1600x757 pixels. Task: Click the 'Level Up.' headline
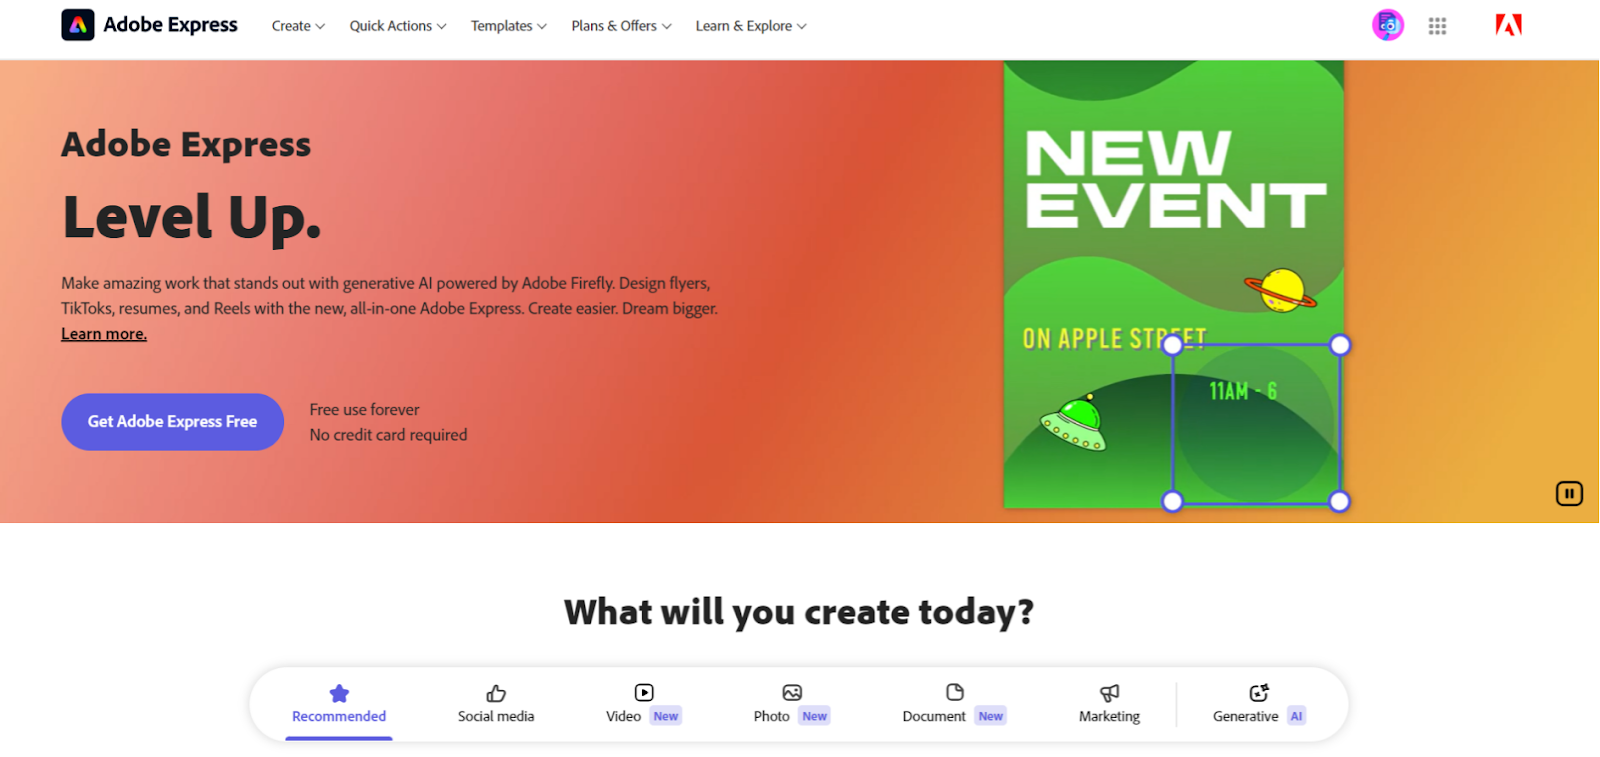point(192,218)
